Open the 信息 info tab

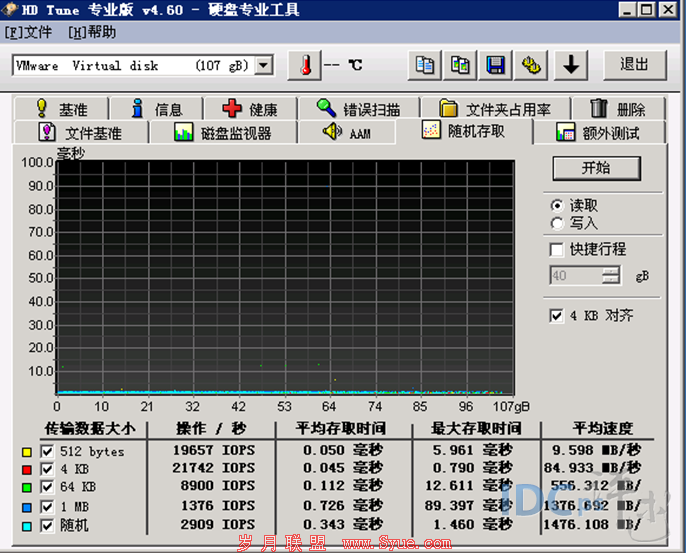(156, 109)
